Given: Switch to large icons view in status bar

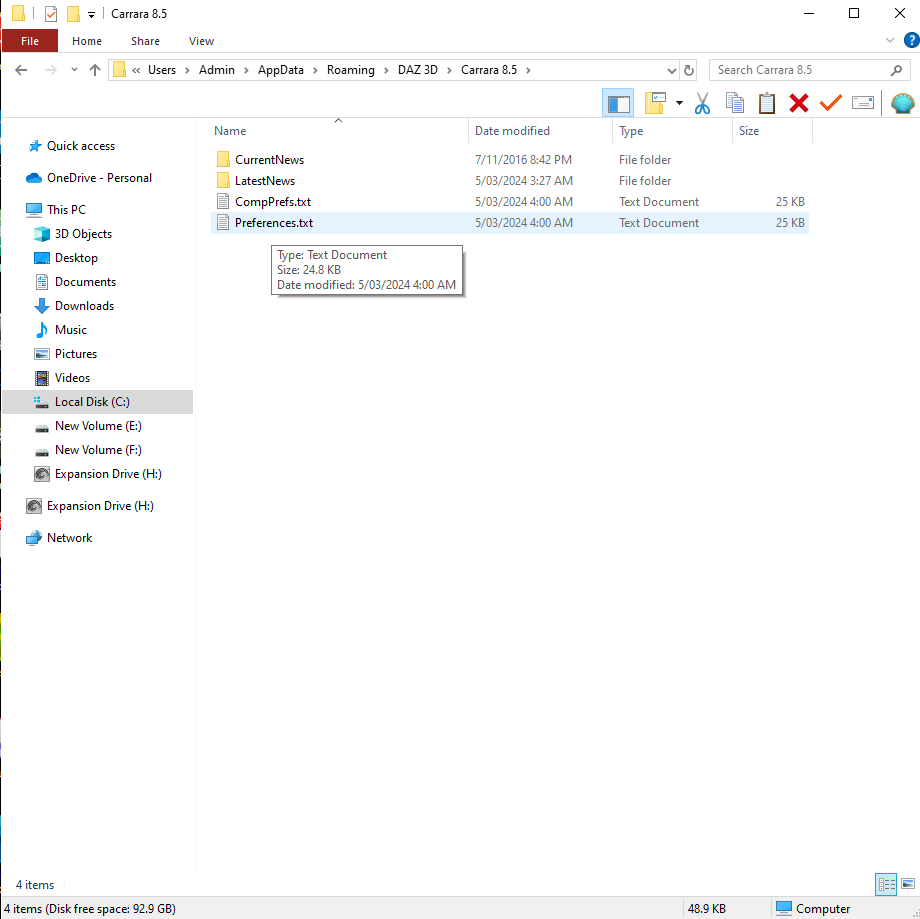Looking at the screenshot, I should tap(907, 884).
